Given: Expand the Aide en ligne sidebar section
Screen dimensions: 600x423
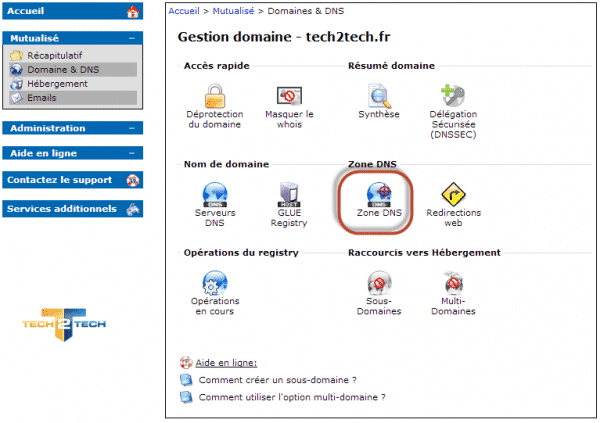Looking at the screenshot, I should pos(133,153).
